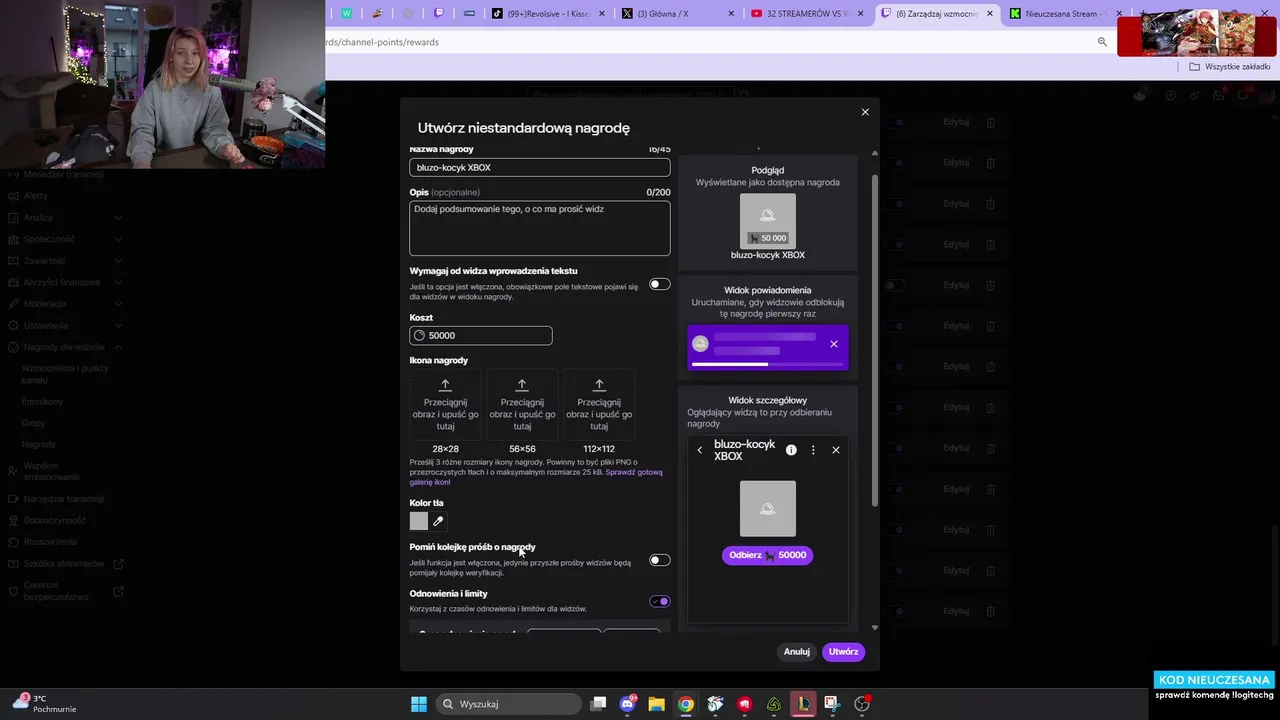
Task: Open 'Szkółka streamerów' external link icon
Action: (118, 563)
